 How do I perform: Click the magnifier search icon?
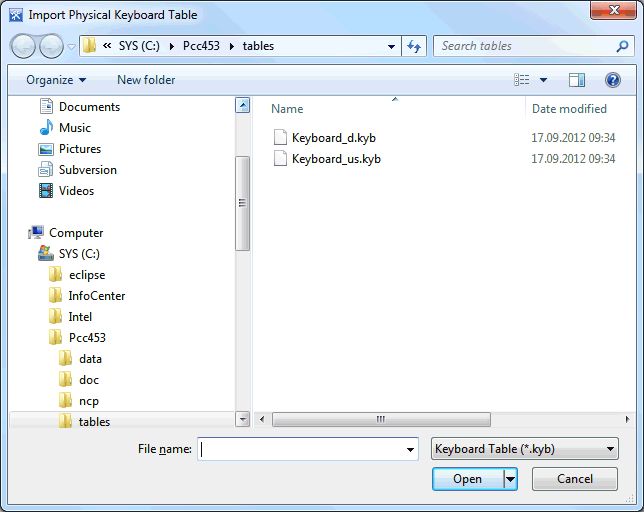point(623,46)
